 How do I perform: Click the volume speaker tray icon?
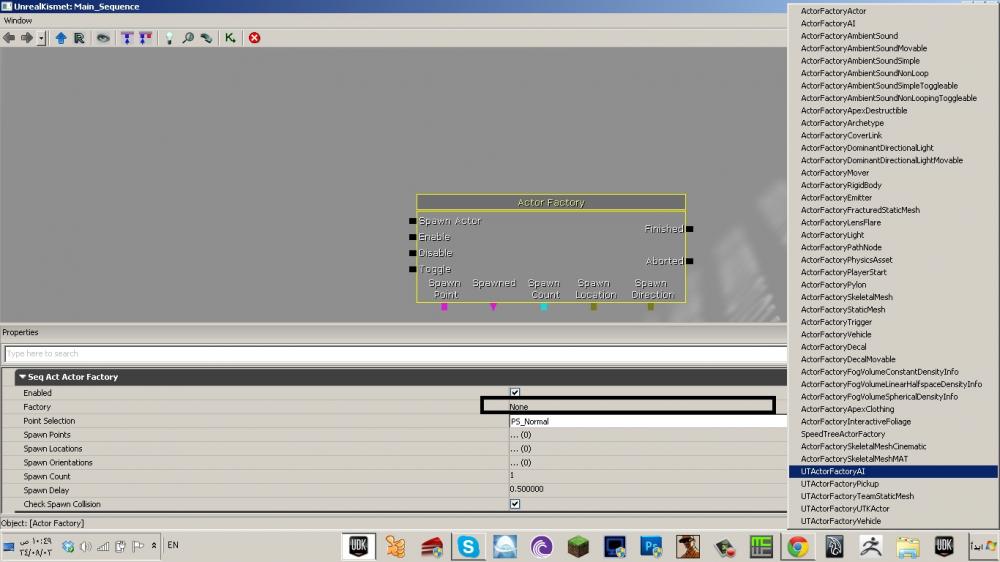[85, 547]
